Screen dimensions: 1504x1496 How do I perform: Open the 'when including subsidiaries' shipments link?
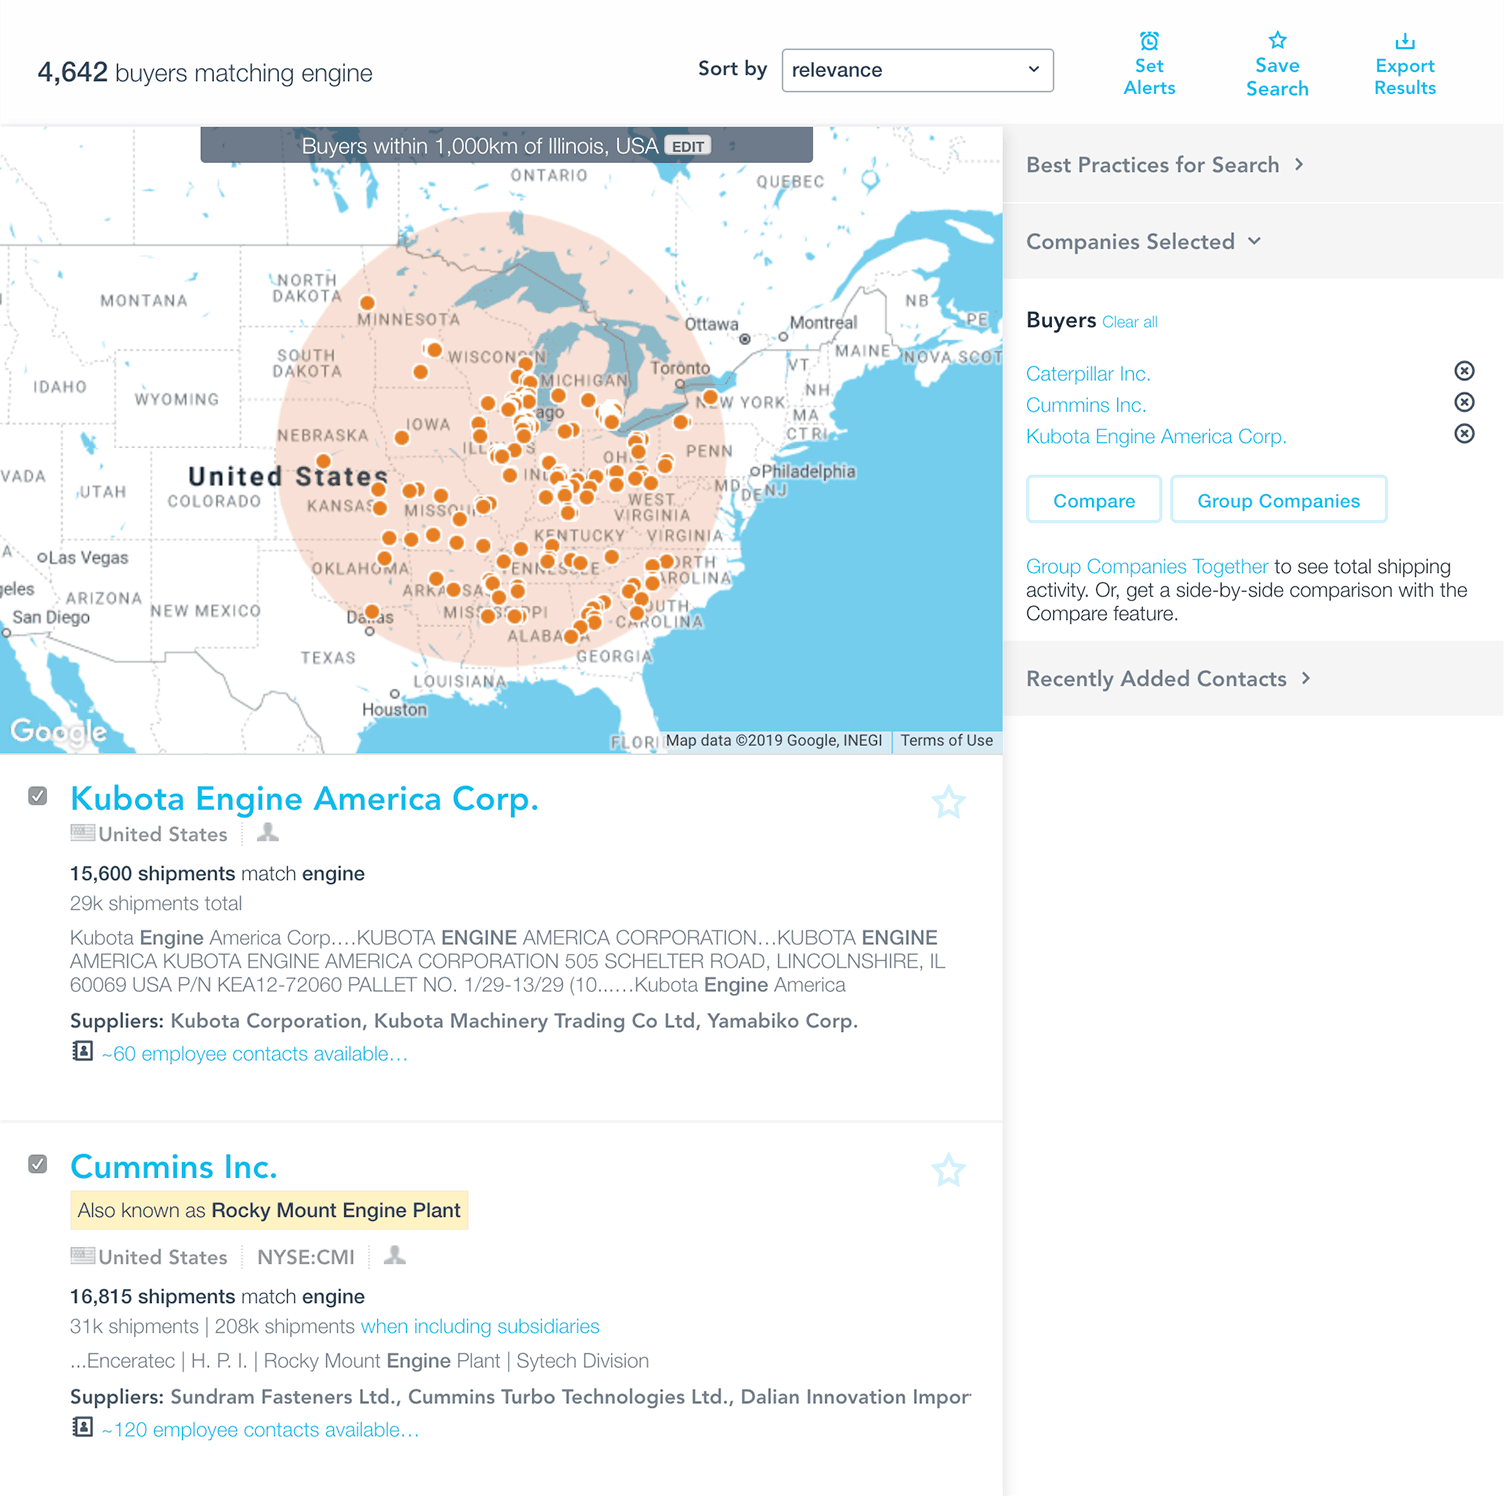pos(479,1326)
